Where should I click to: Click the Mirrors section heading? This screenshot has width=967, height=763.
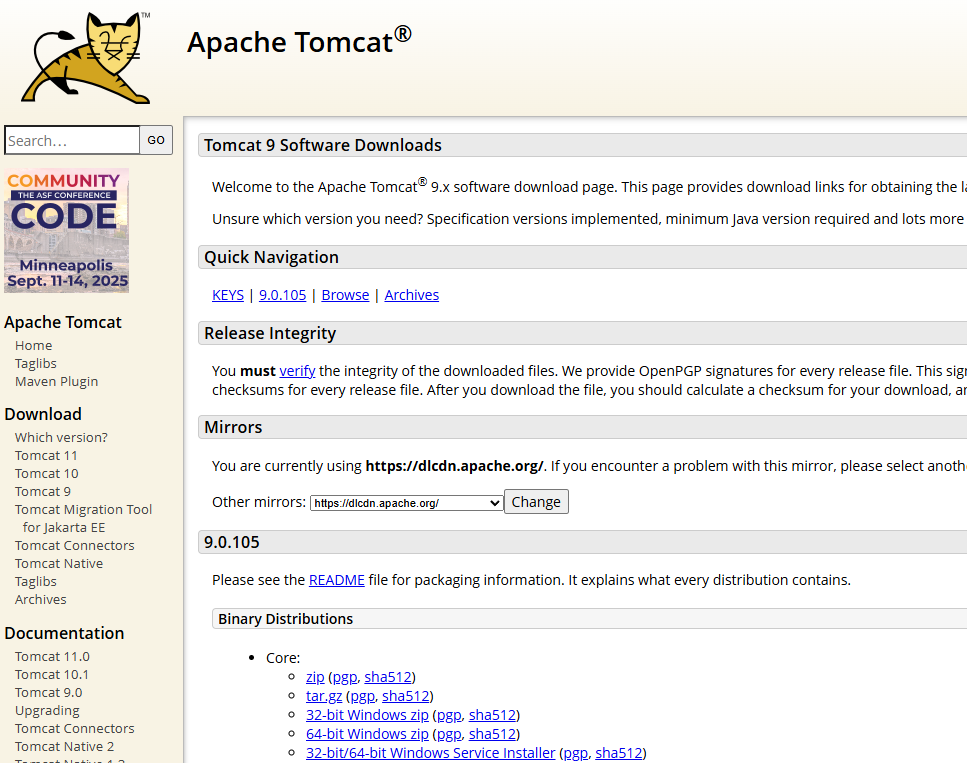[x=233, y=427]
